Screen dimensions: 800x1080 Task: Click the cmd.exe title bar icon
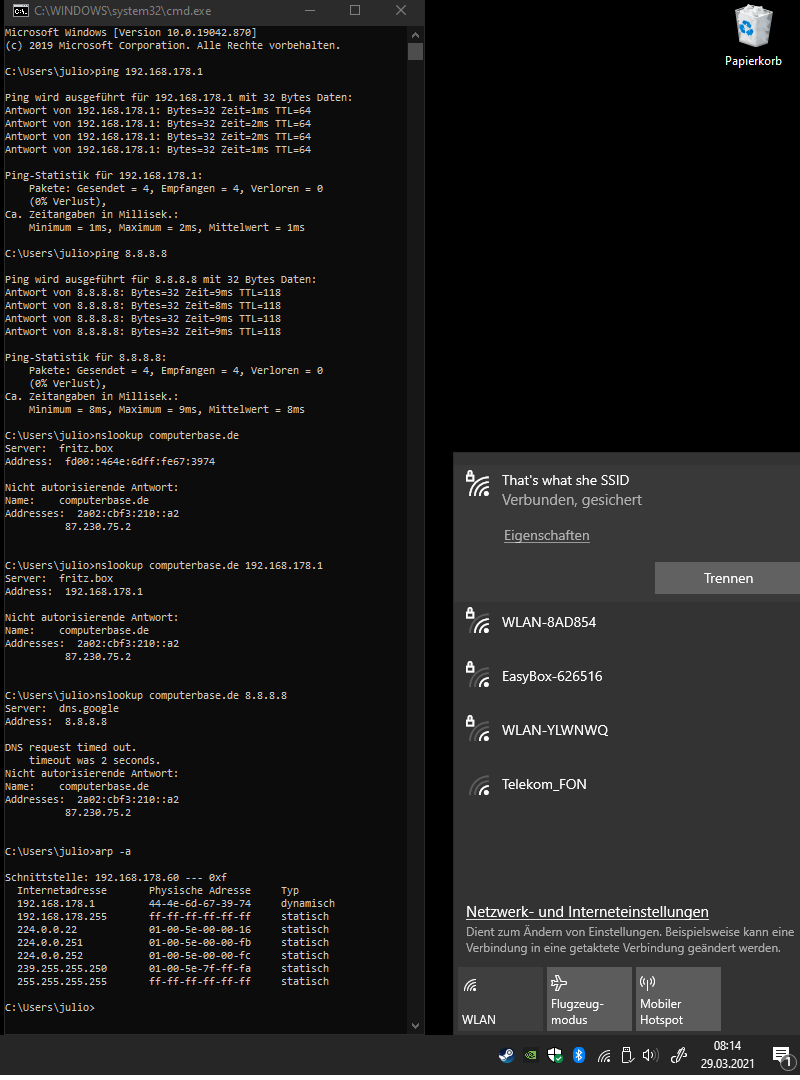point(21,10)
